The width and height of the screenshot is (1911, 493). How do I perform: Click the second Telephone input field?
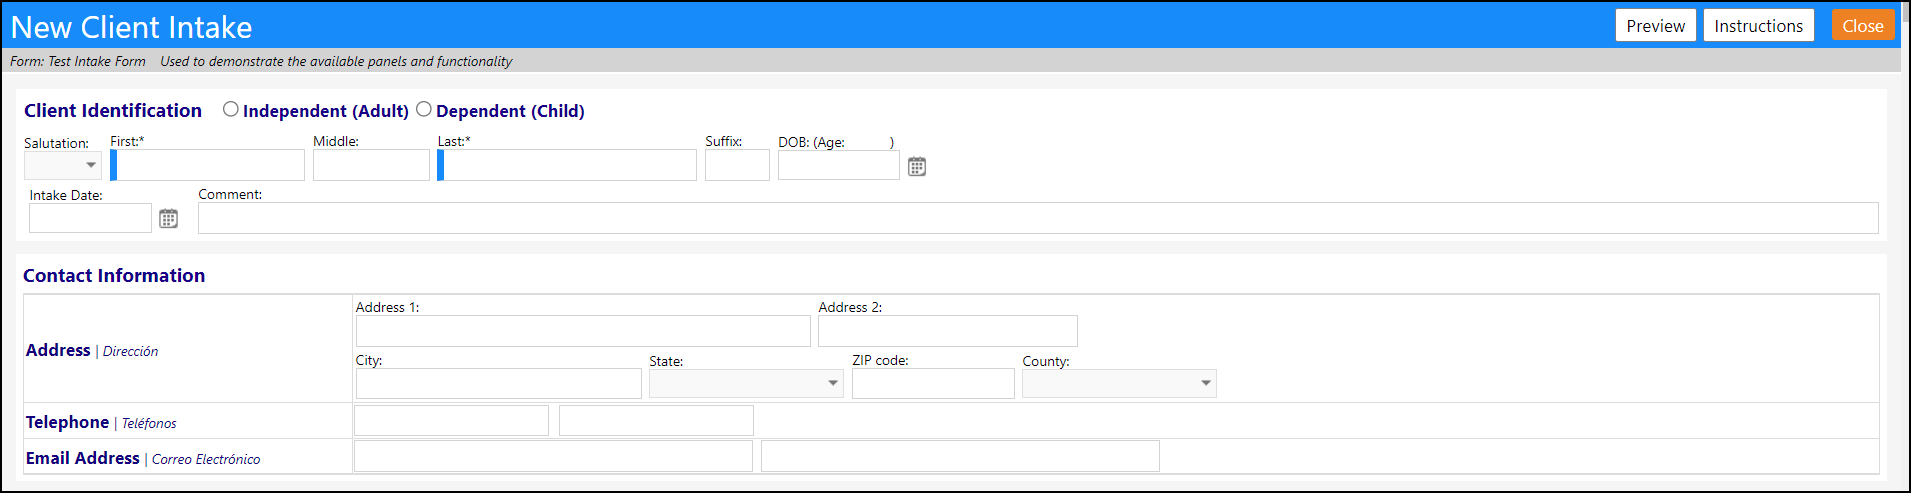pyautogui.click(x=656, y=420)
